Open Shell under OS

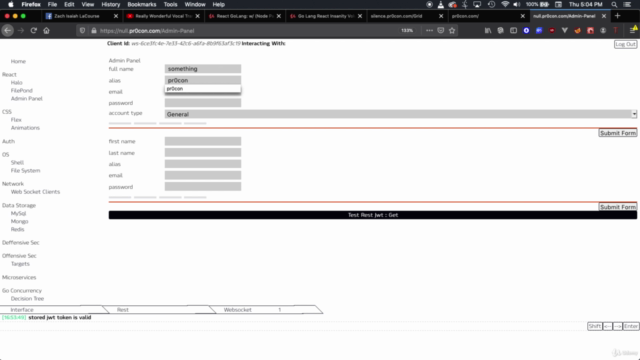(17, 162)
